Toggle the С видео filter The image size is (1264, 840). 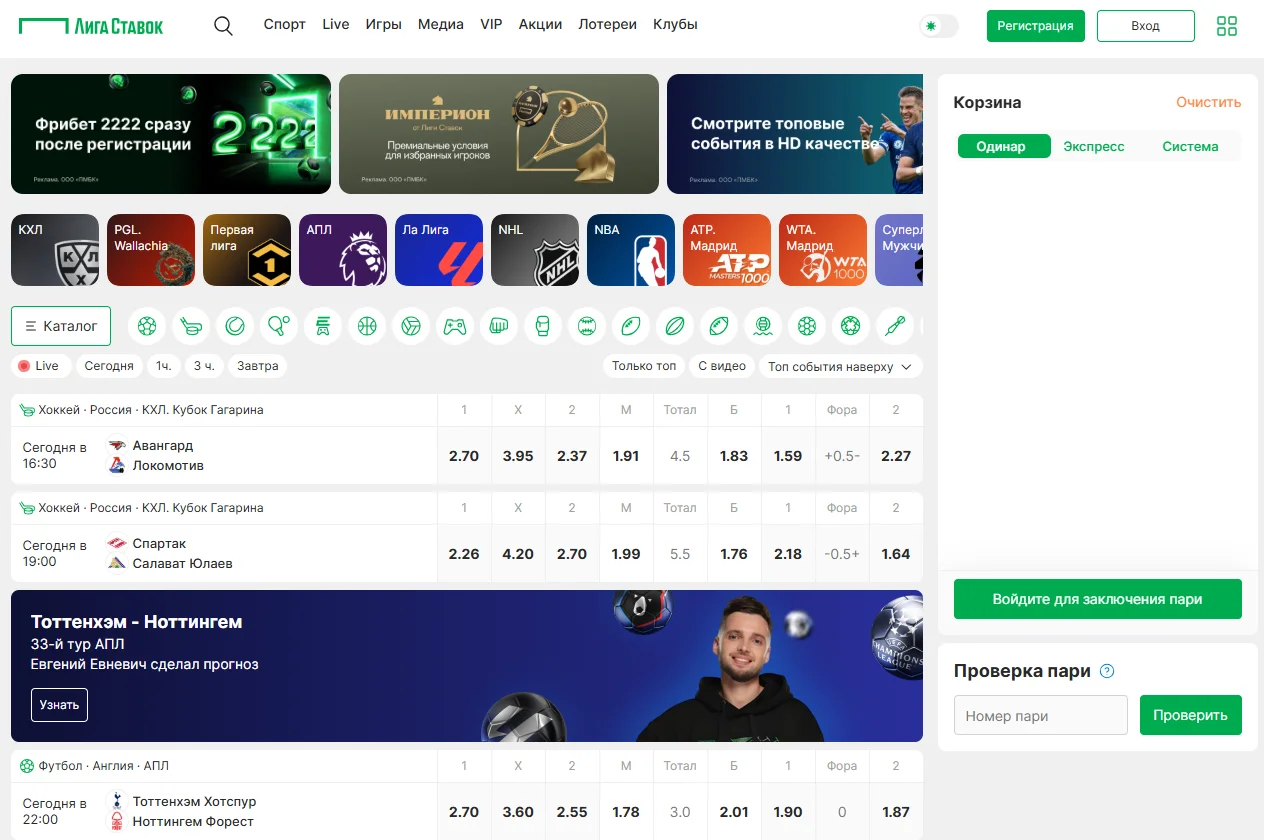pos(722,366)
